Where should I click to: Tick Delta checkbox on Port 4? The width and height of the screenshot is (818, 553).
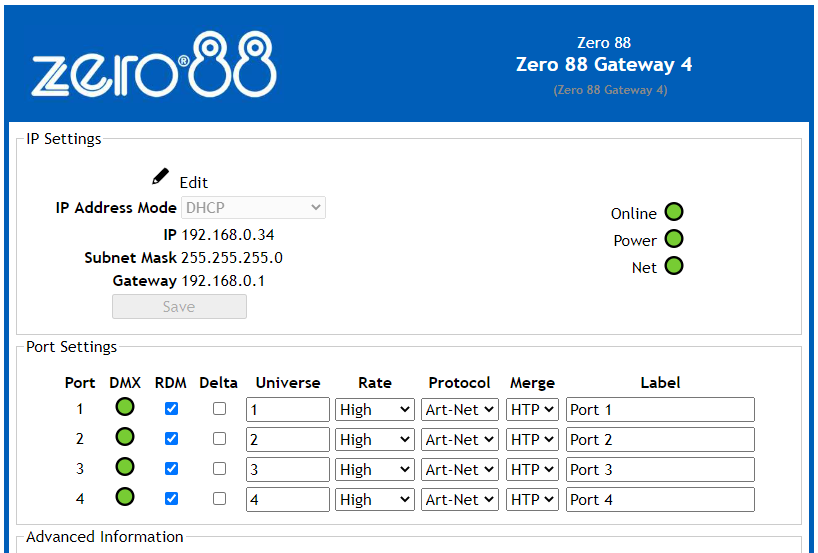click(220, 499)
